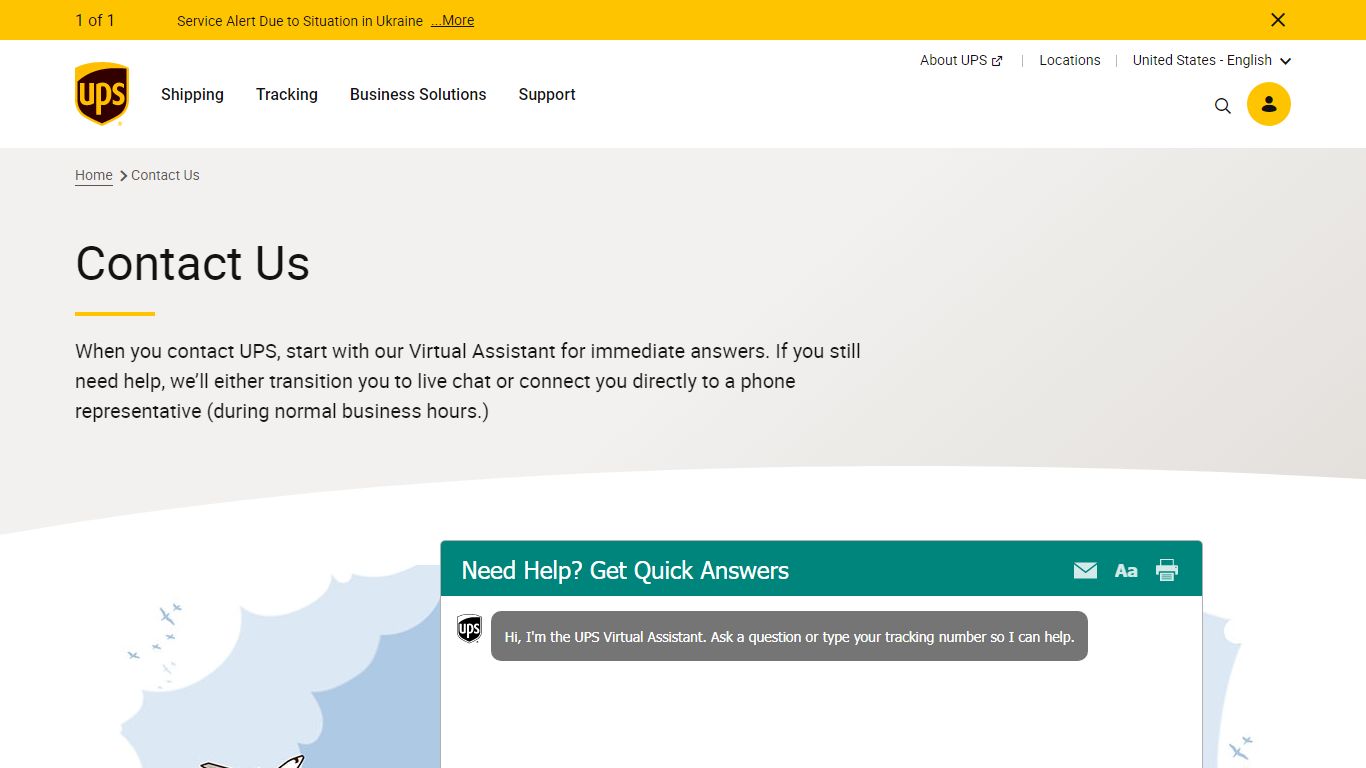Click the introductory Virtual Assistant paragraph

[x=468, y=381]
